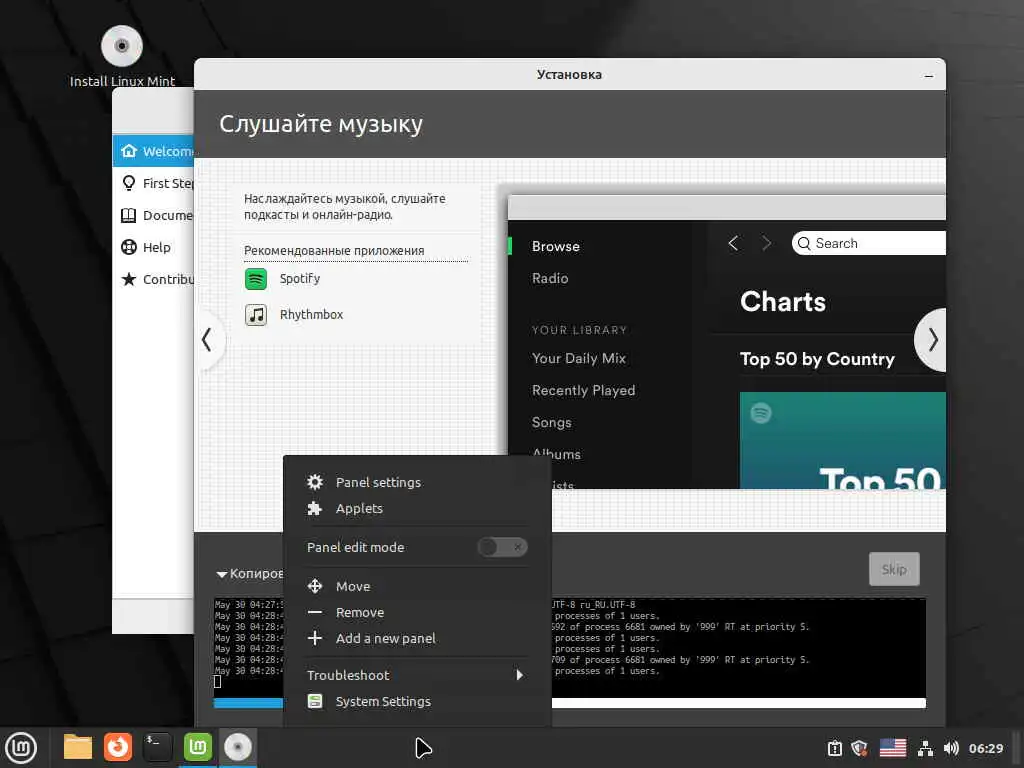Click Songs in the Spotify screenshot

pos(551,423)
